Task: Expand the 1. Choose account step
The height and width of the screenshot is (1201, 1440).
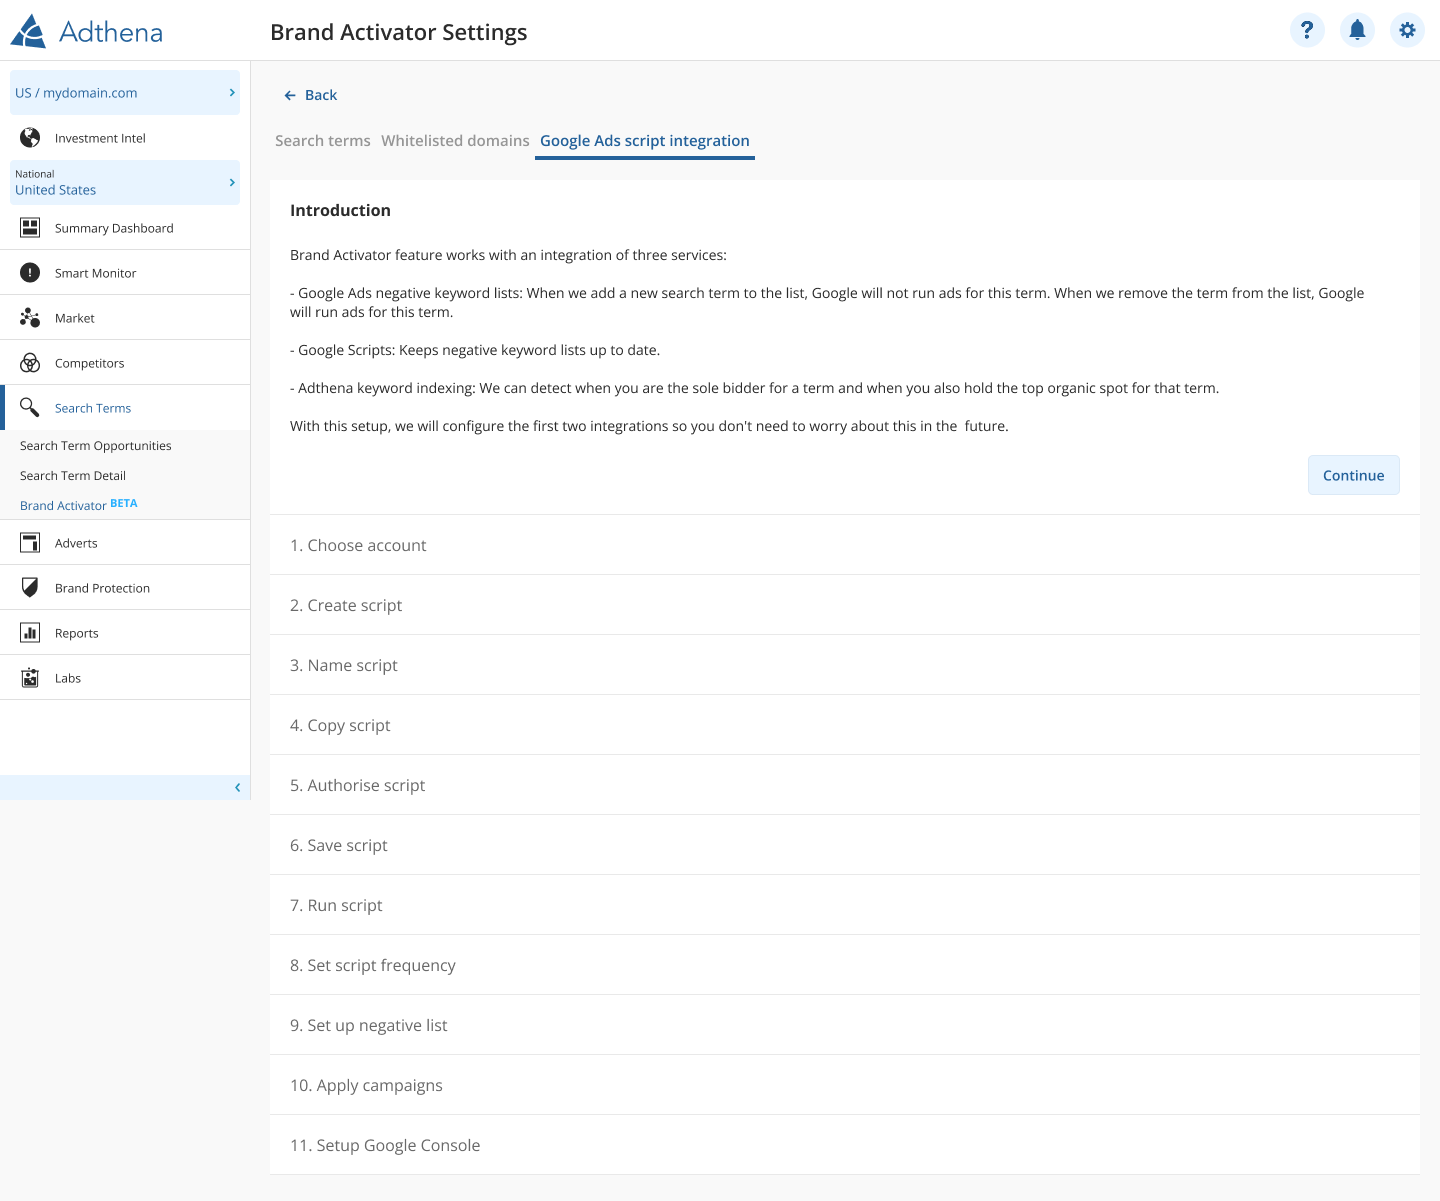Action: 358,545
